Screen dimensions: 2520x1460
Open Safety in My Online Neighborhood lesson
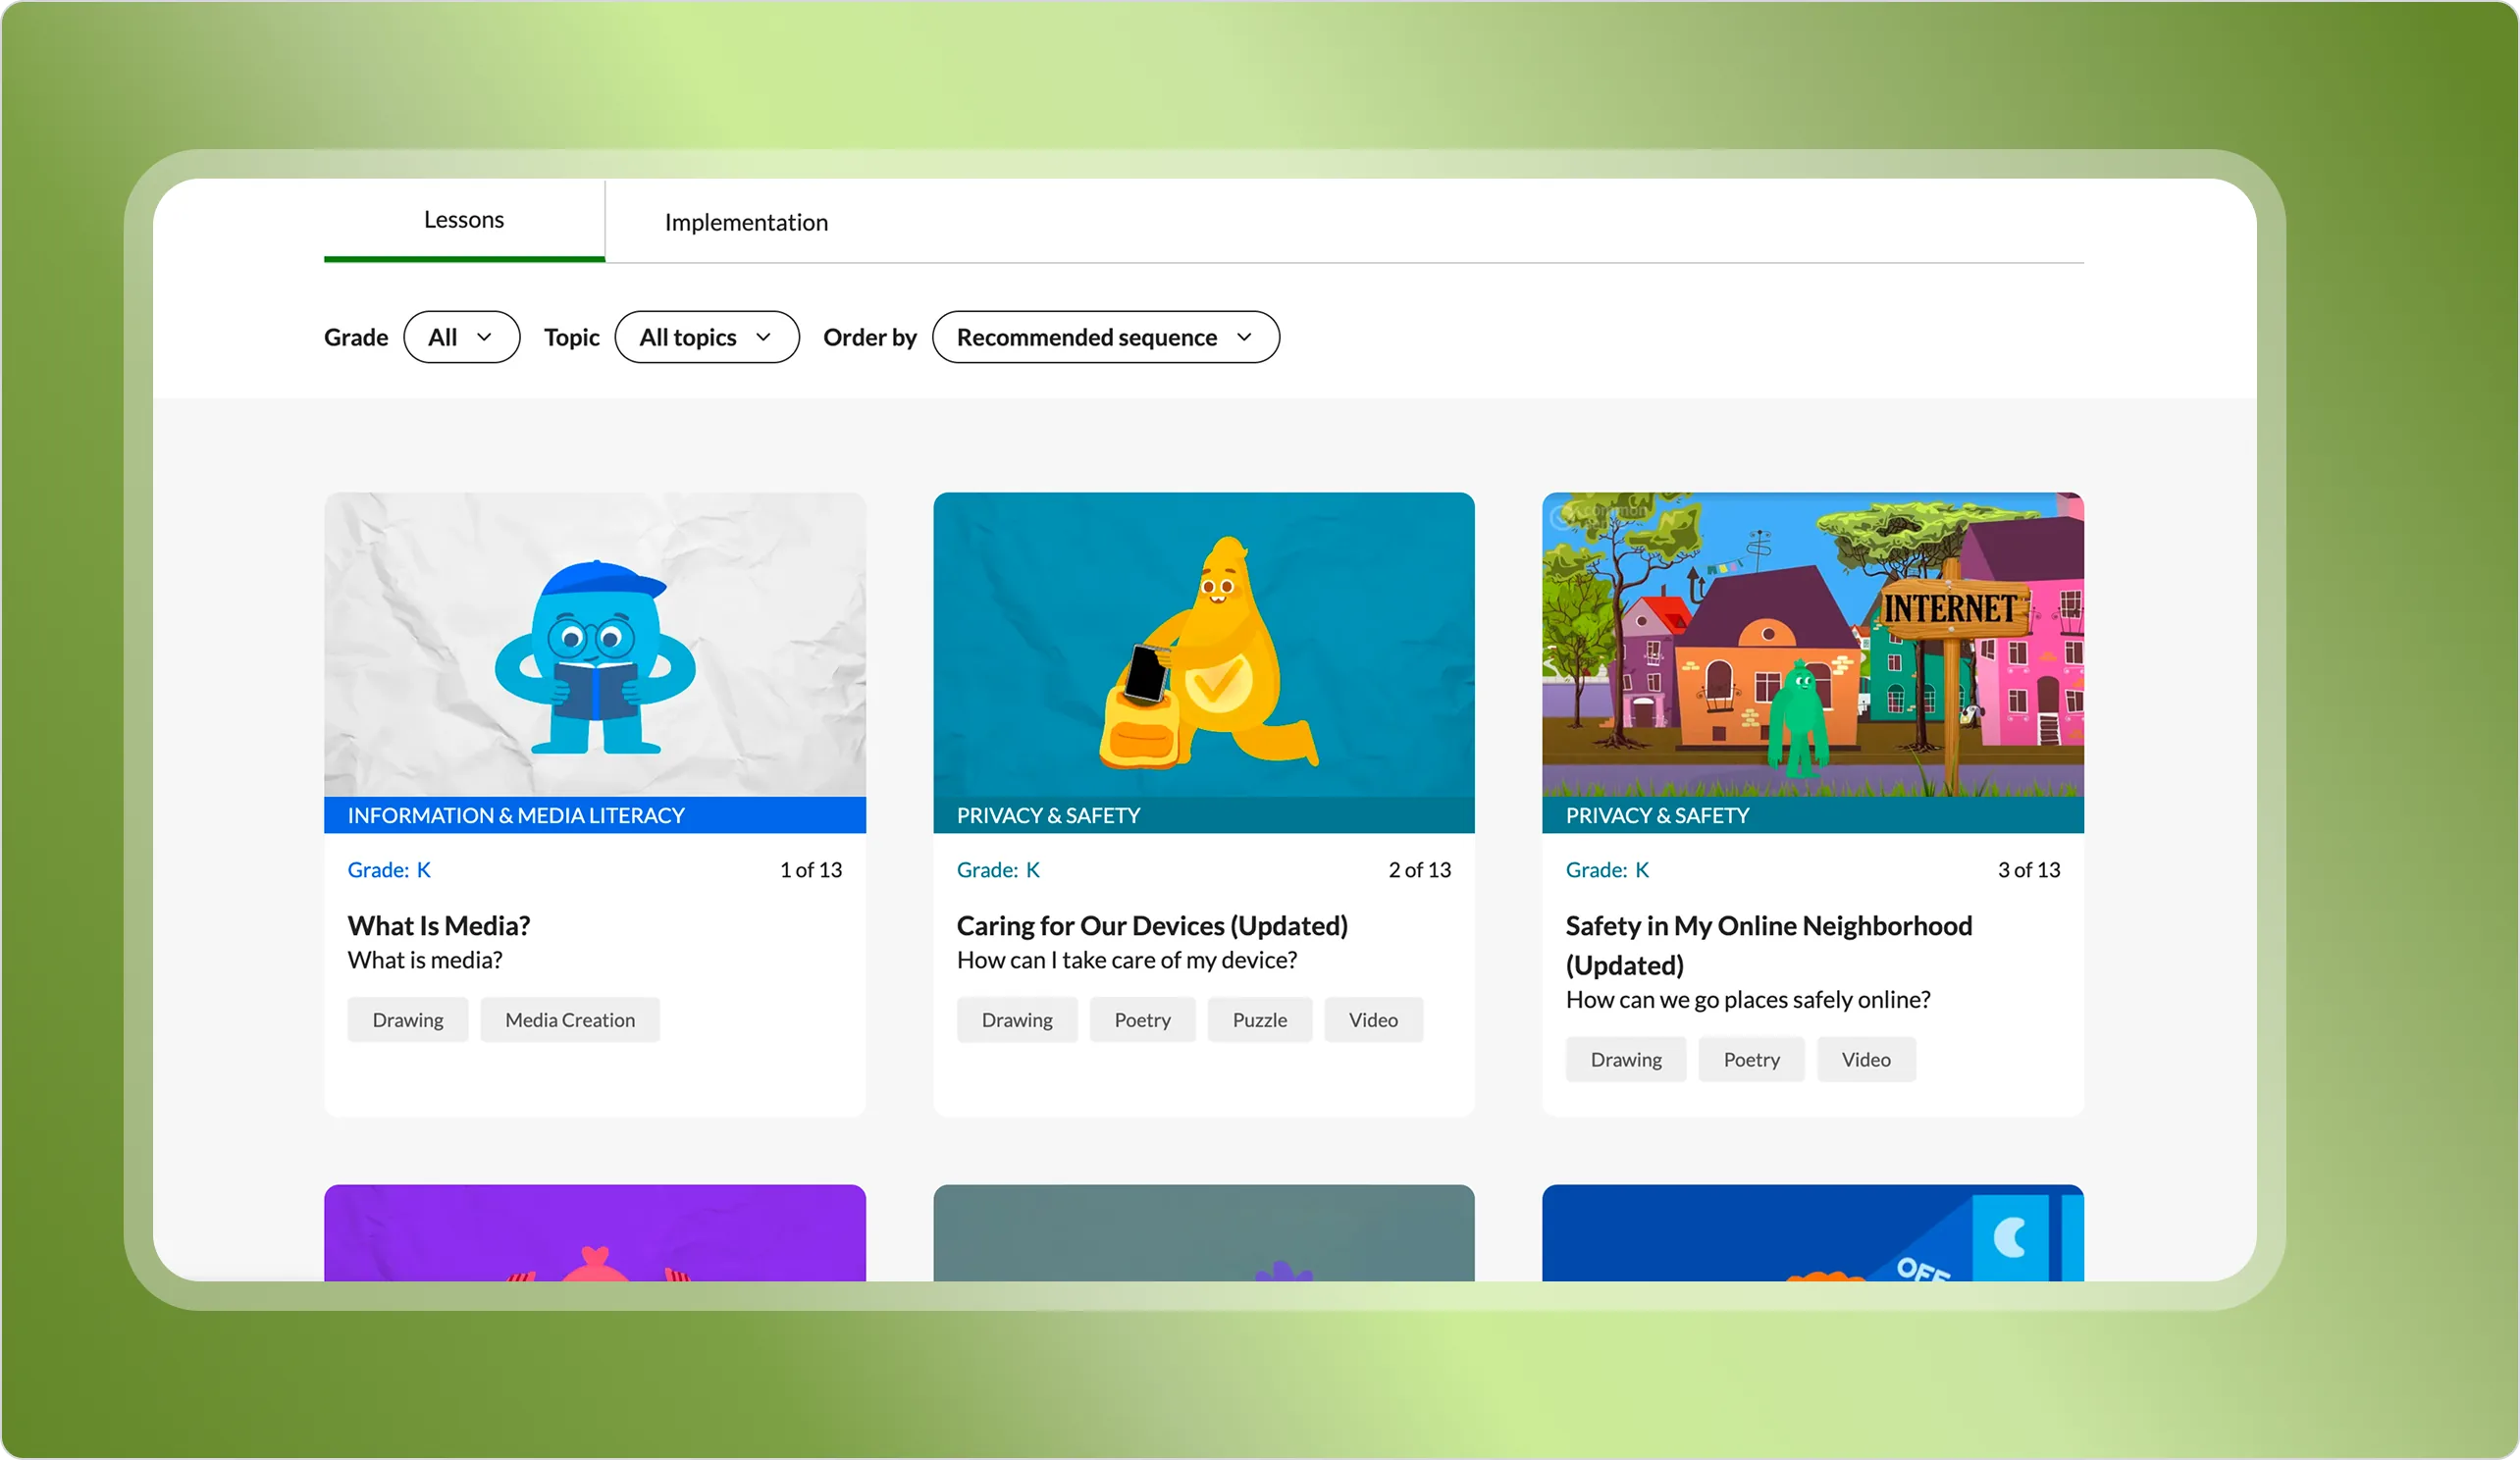point(1767,926)
